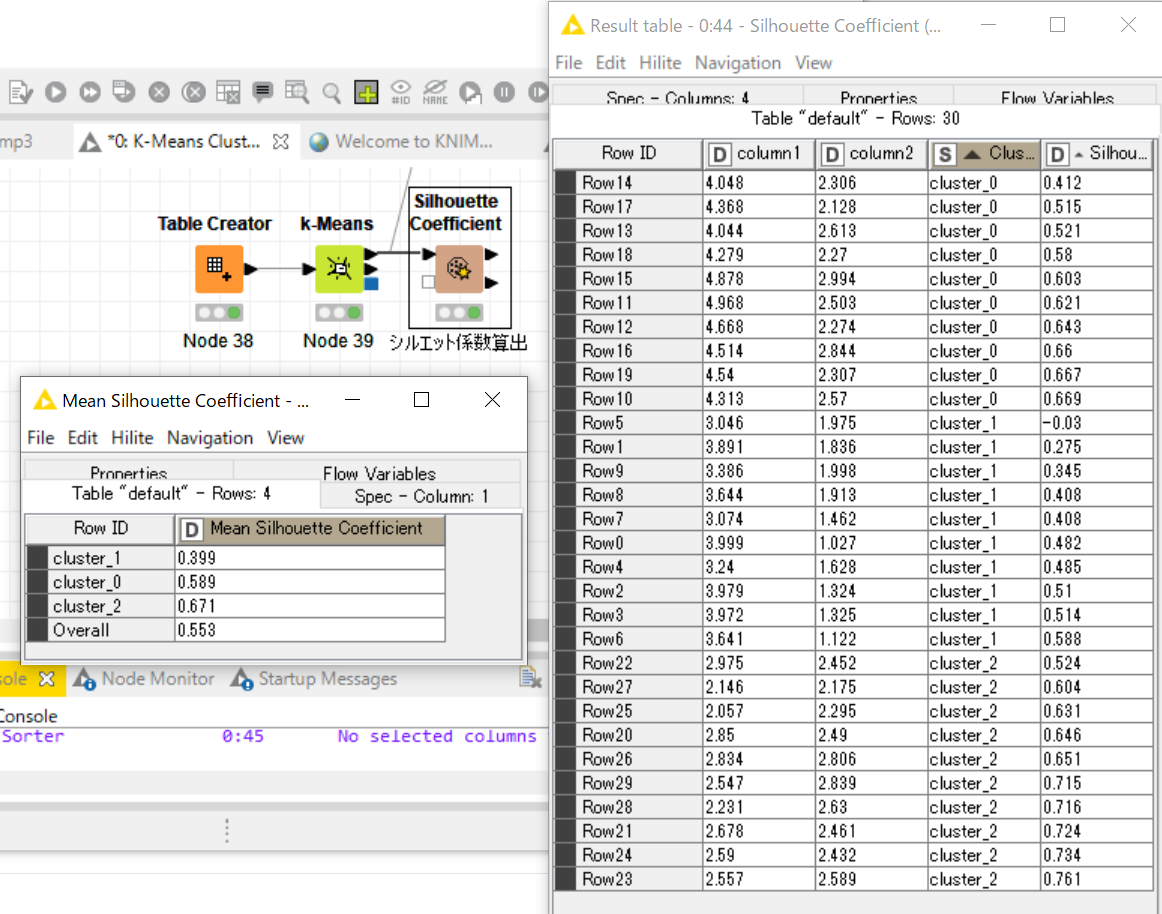Screen dimensions: 1162x914
Task: Toggle the hide node #ID eye icon
Action: [401, 92]
